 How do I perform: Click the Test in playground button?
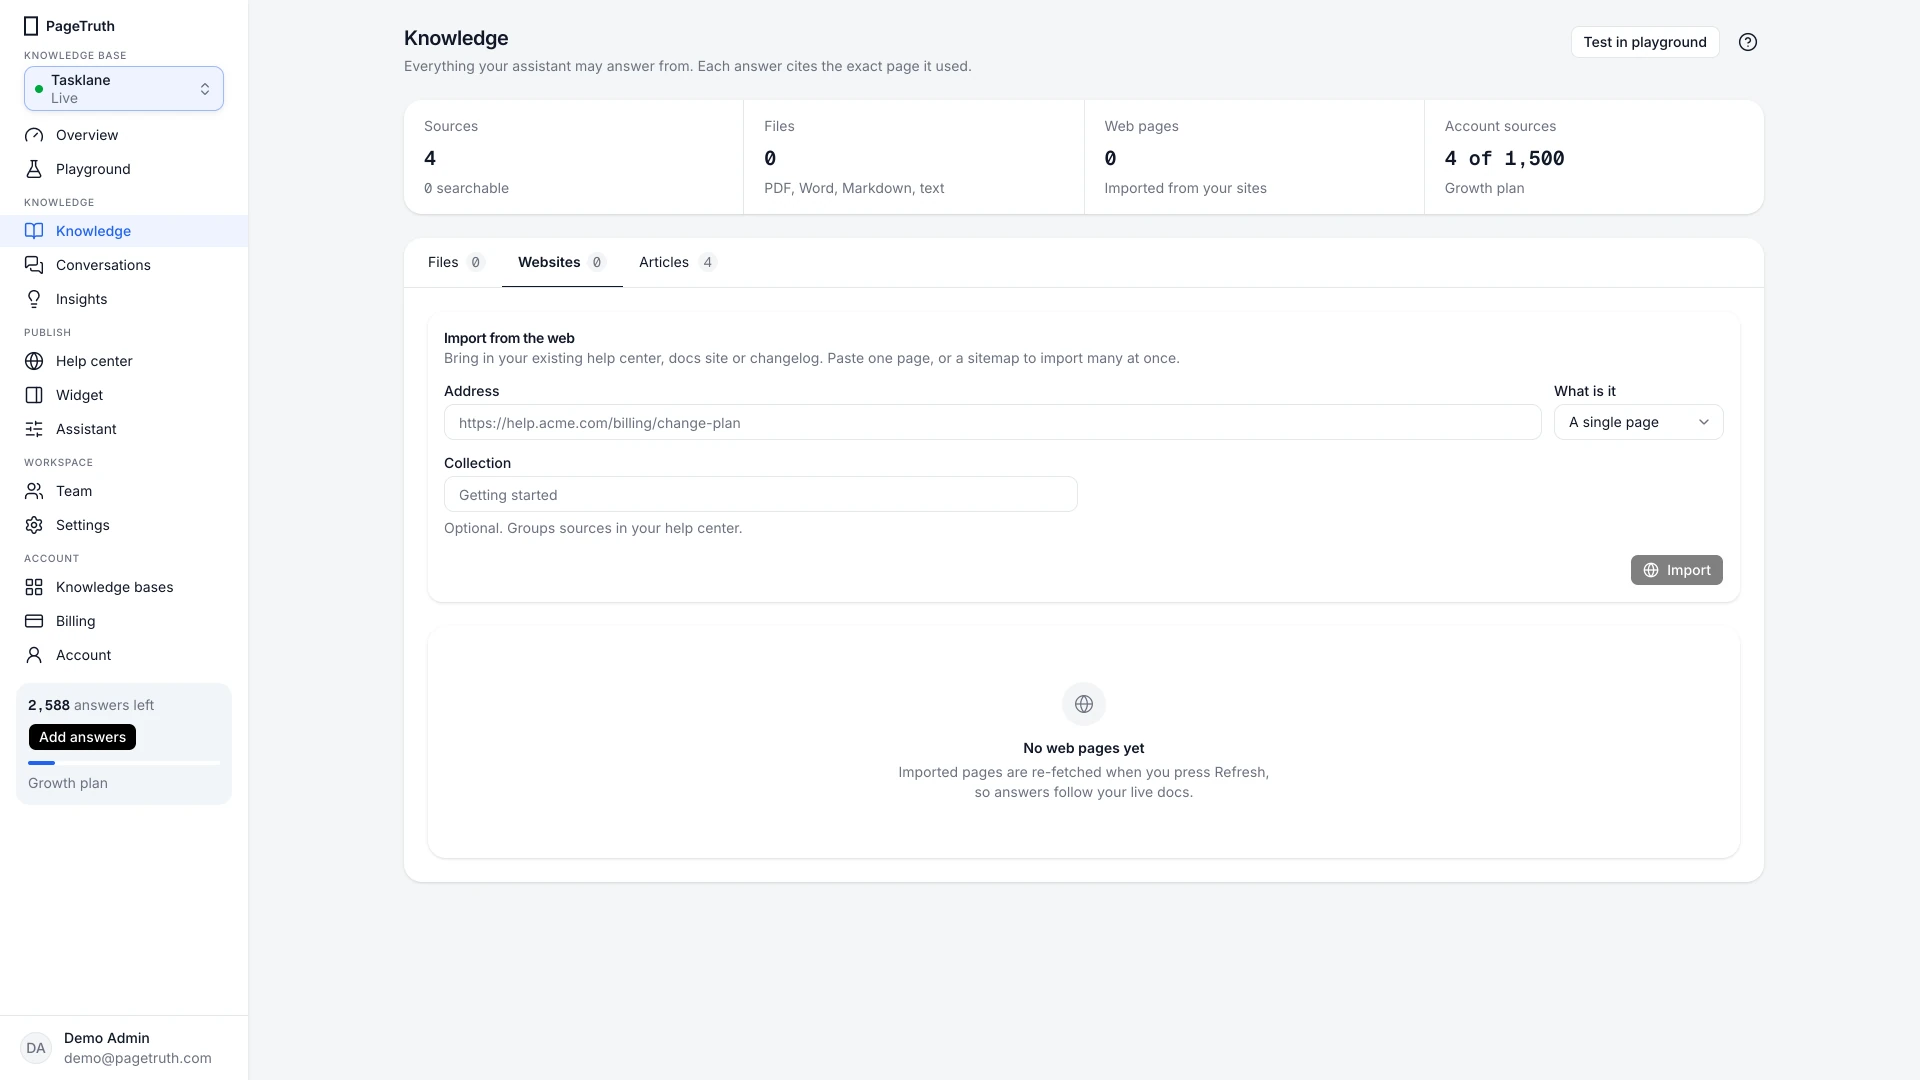point(1644,42)
